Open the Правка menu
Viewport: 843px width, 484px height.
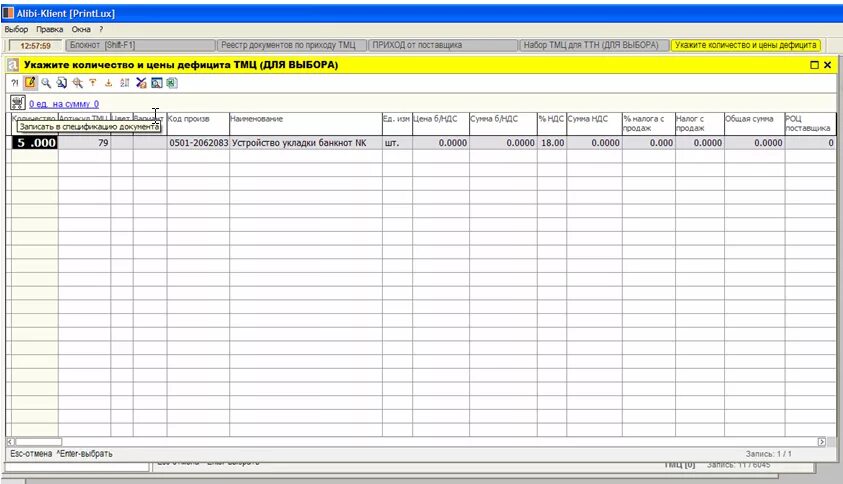(x=49, y=30)
